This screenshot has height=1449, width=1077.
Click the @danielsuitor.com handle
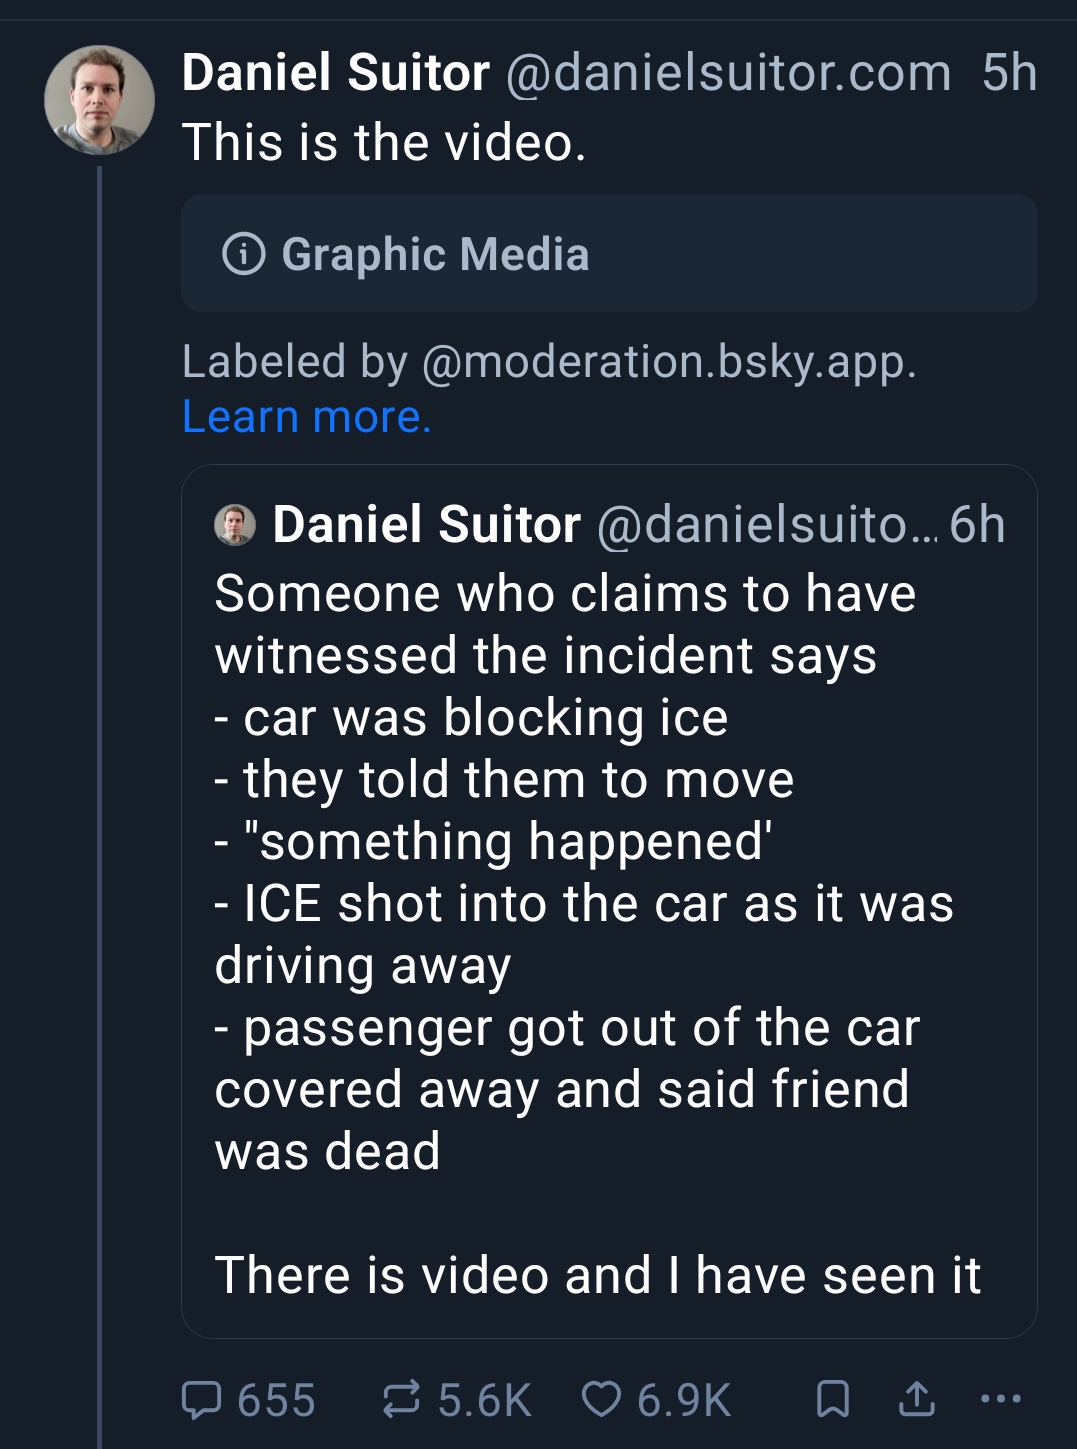728,73
